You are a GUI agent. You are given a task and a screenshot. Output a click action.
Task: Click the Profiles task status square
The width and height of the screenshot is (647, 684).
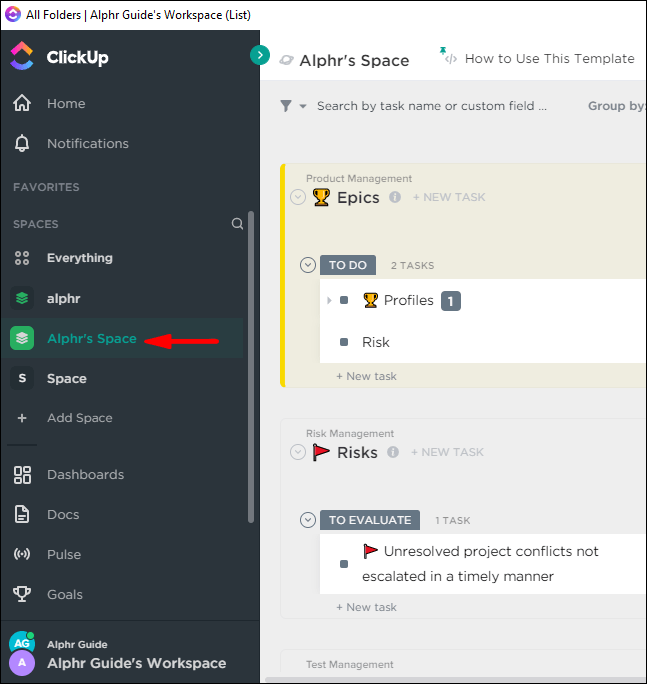(344, 300)
